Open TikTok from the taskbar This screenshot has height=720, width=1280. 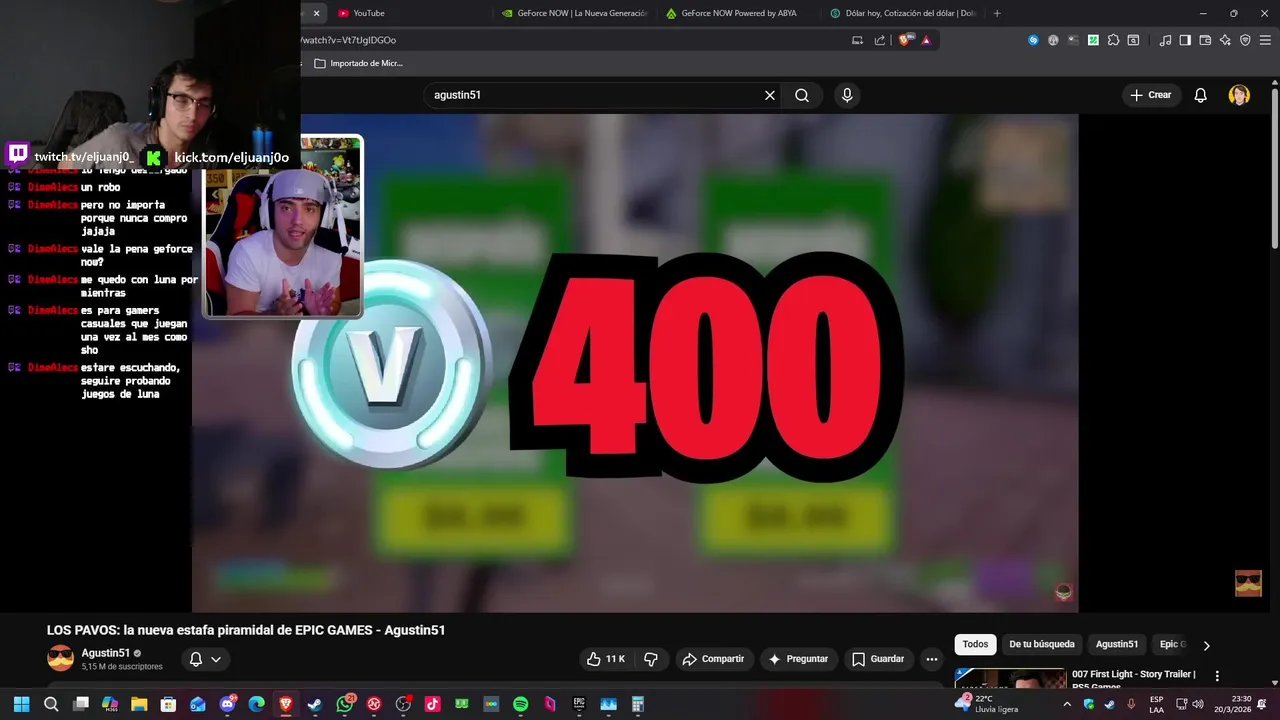coord(432,704)
